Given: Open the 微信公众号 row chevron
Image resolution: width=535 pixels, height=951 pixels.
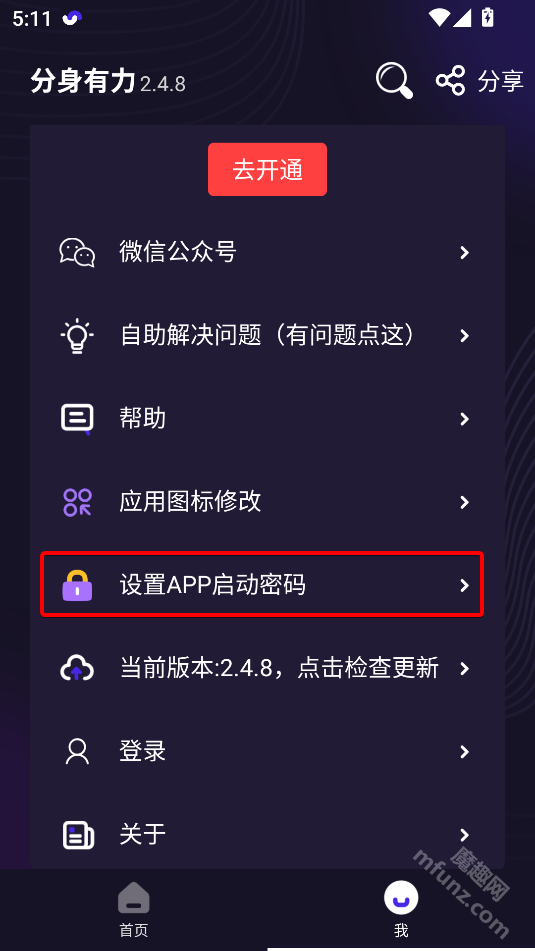Looking at the screenshot, I should [464, 252].
